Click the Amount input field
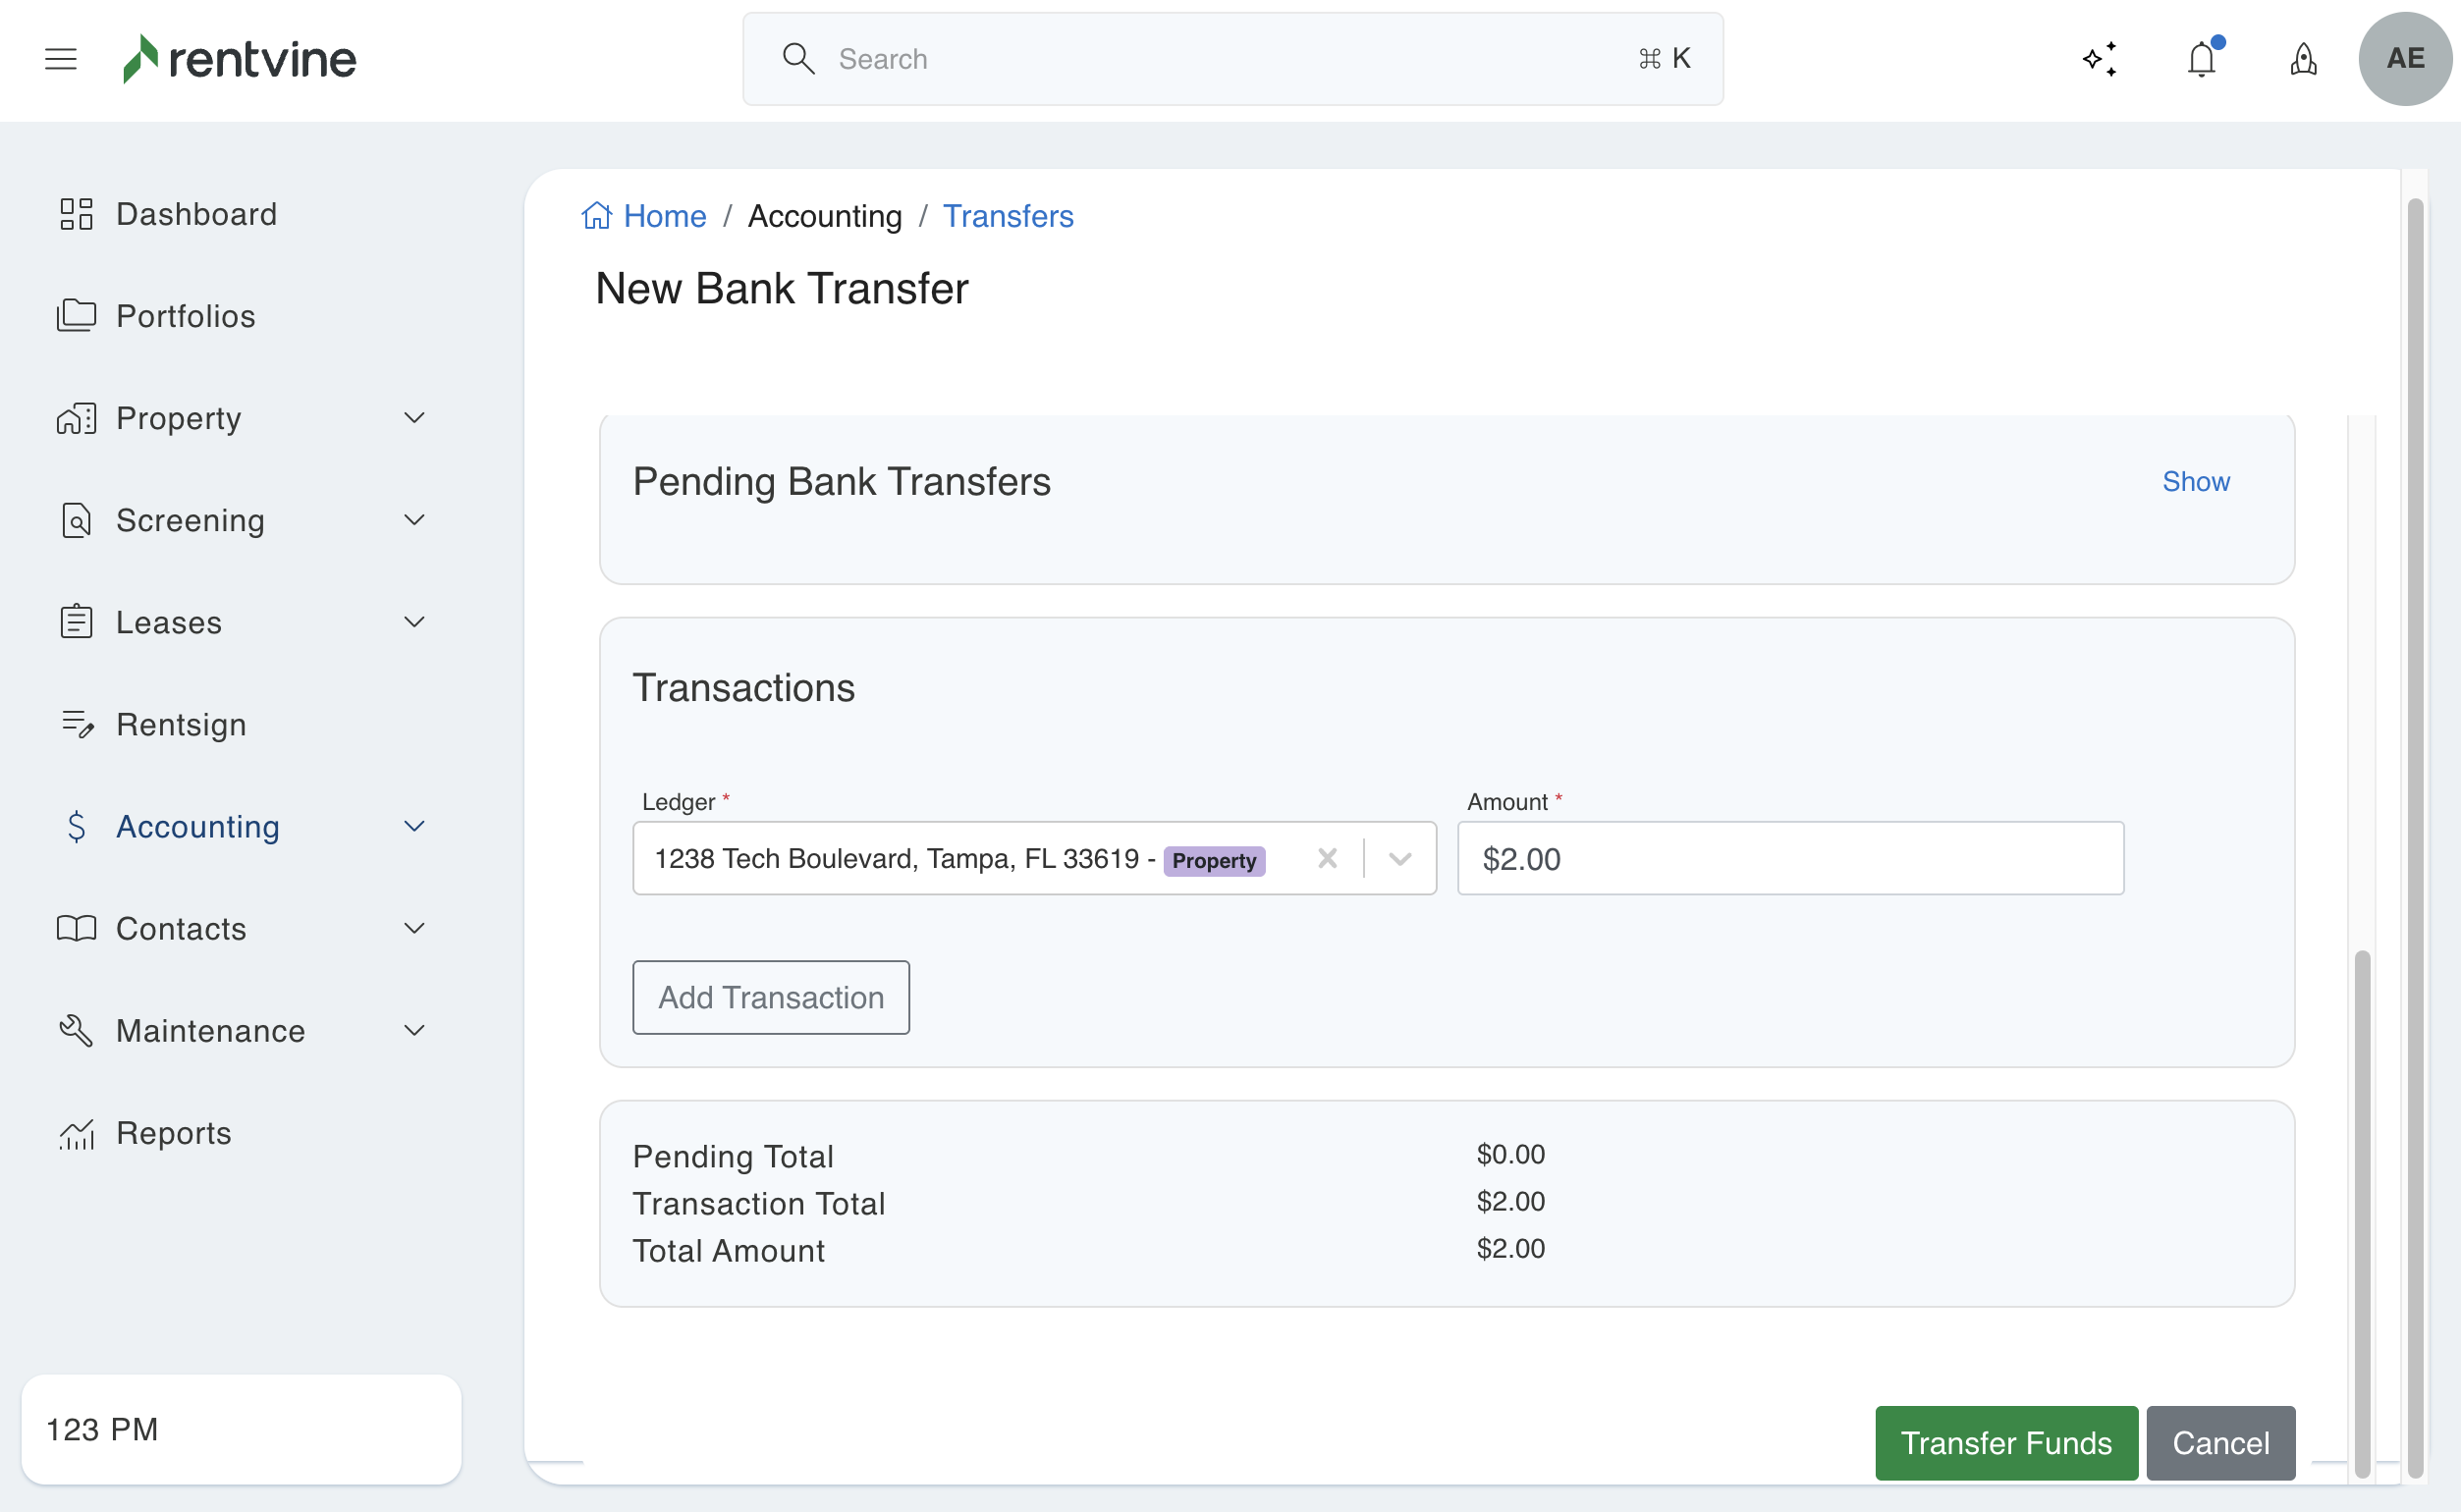 coord(1790,859)
